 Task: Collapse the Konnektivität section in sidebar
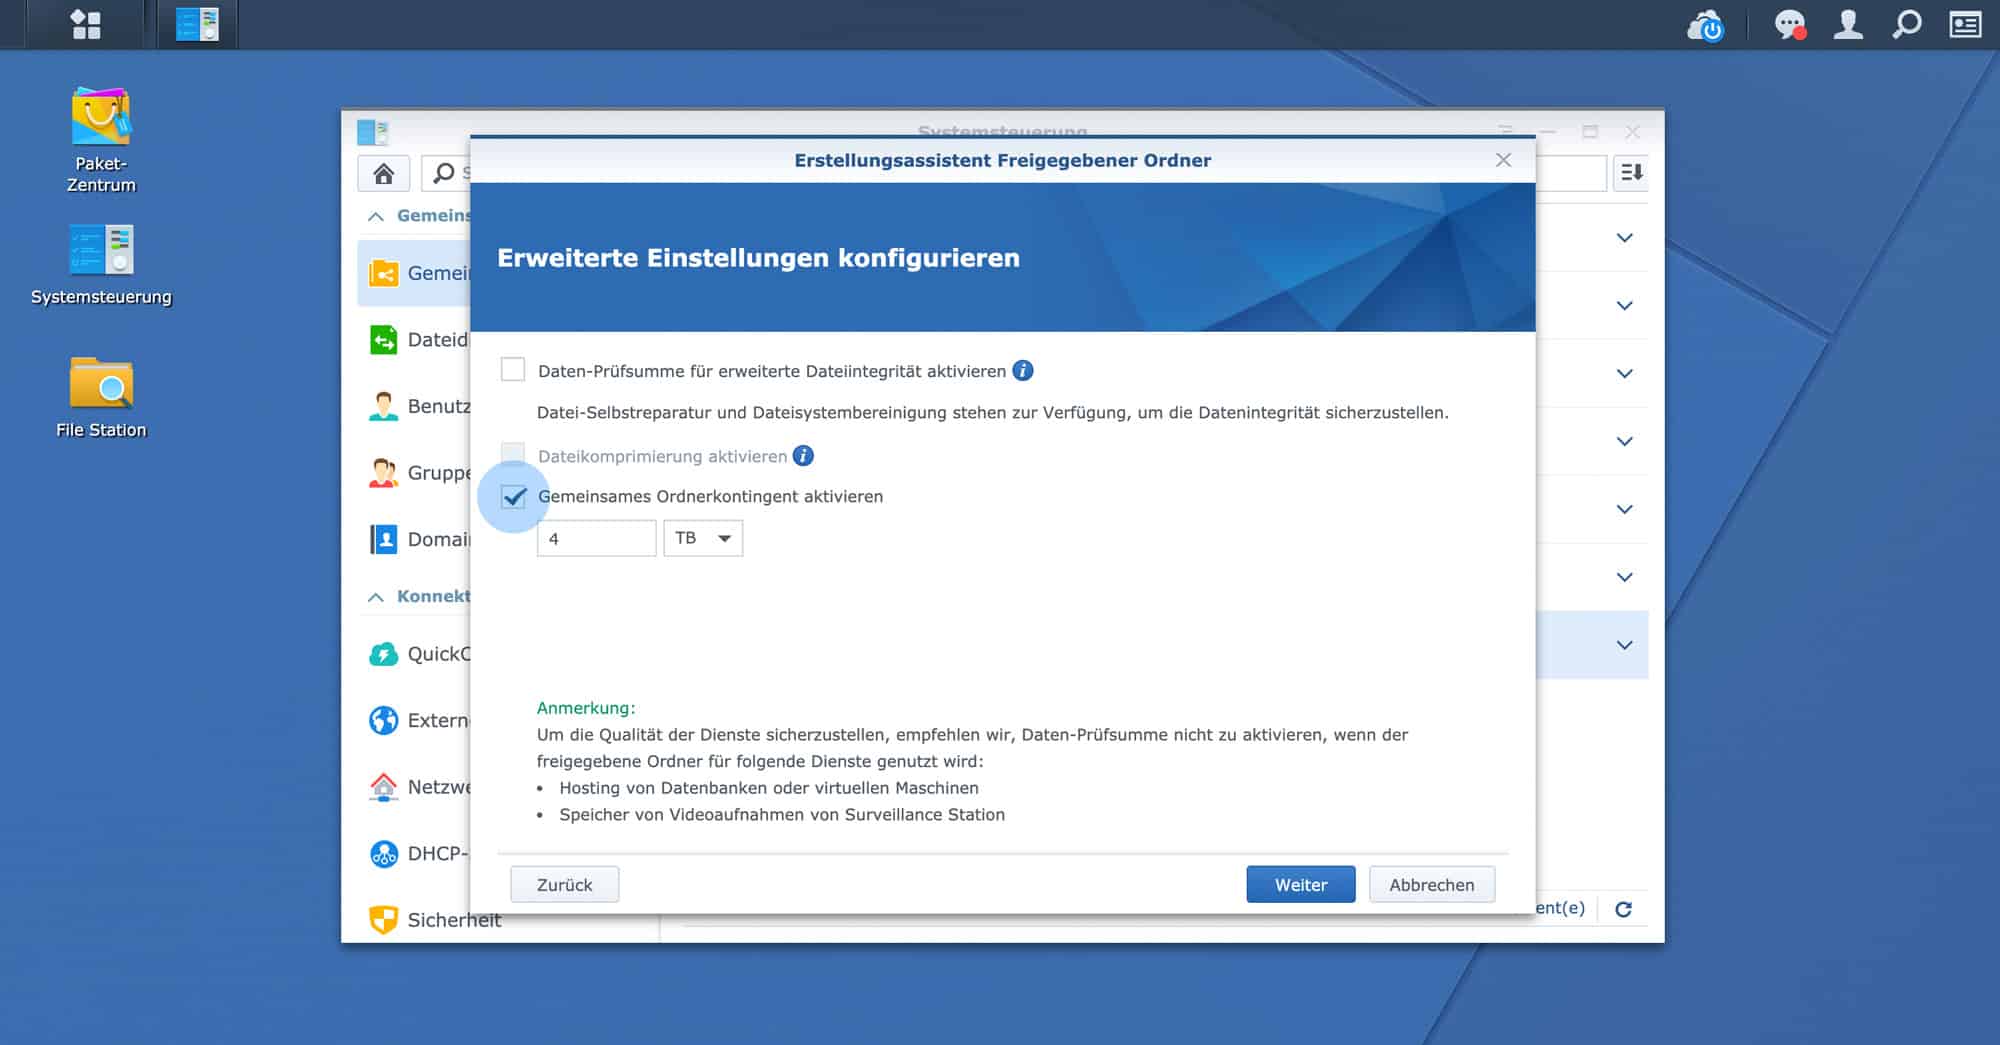[376, 597]
